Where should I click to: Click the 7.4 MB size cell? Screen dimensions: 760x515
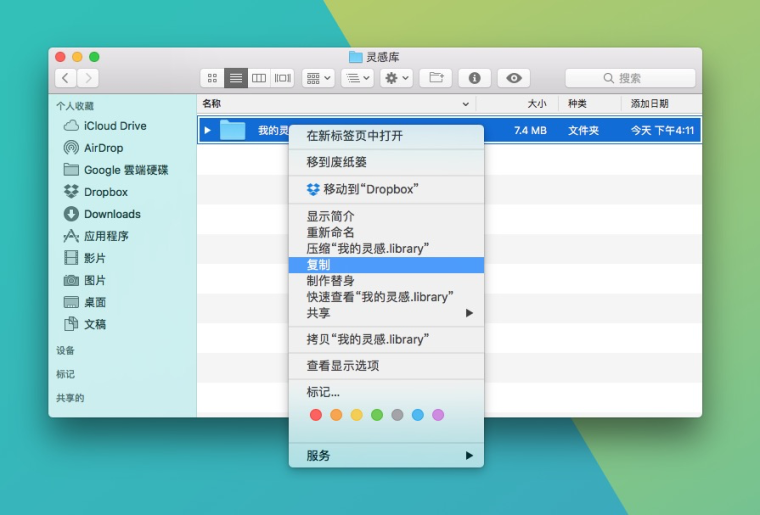click(530, 130)
